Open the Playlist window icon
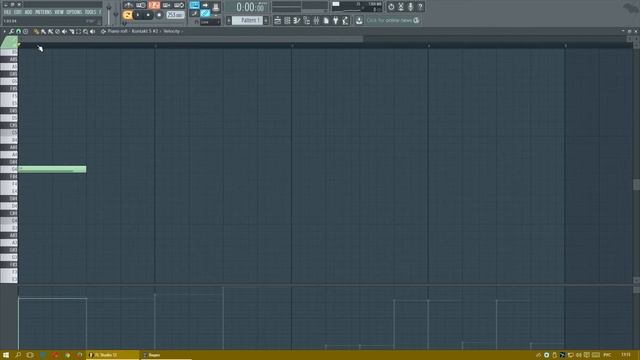Image resolution: width=640 pixels, height=360 pixels. point(278,20)
